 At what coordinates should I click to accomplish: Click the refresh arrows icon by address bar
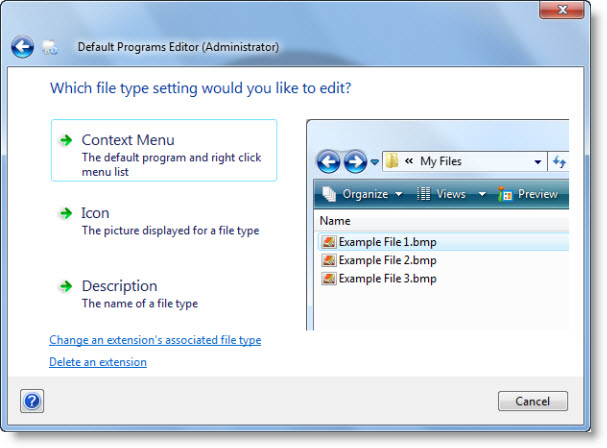(559, 161)
